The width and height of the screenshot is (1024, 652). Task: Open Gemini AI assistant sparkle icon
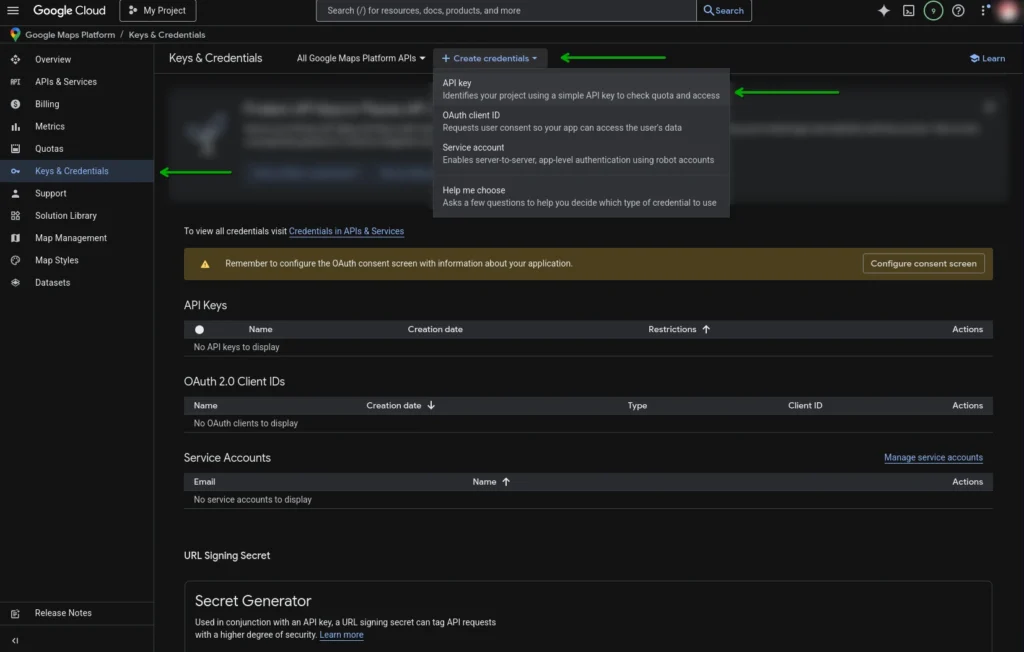pyautogui.click(x=883, y=11)
